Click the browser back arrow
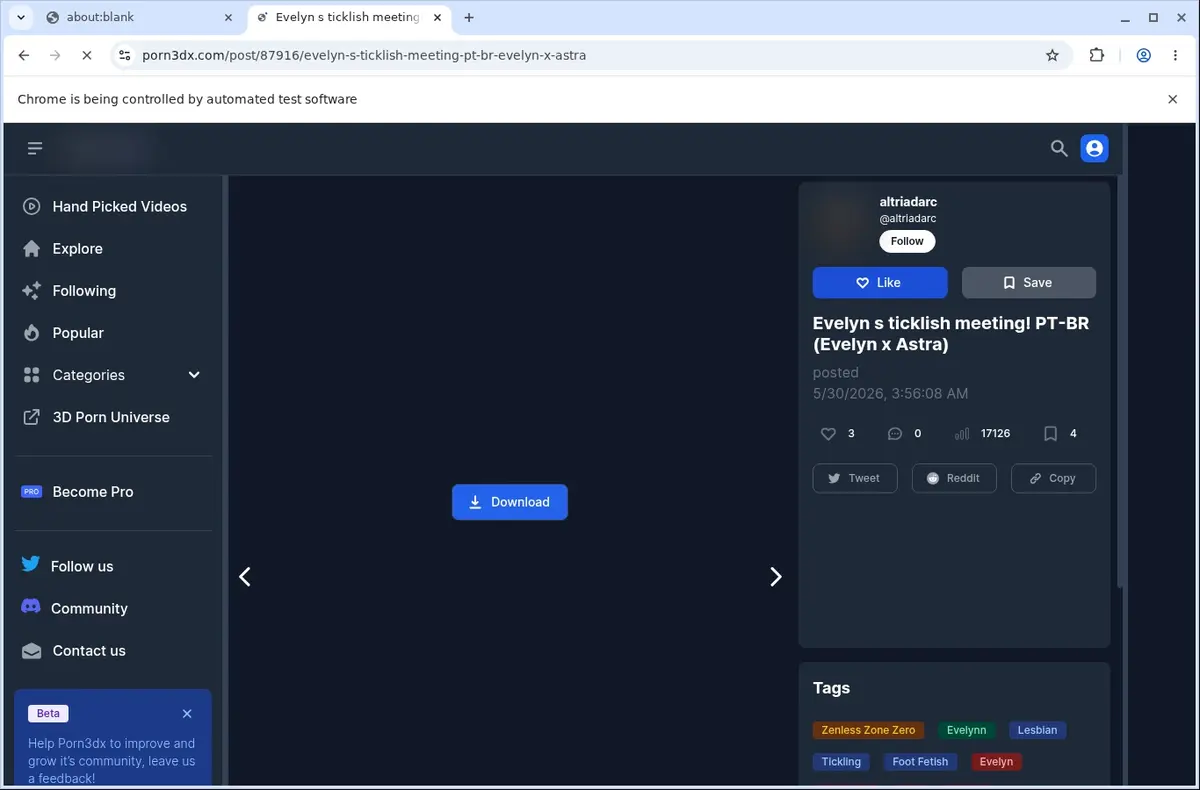 24,55
